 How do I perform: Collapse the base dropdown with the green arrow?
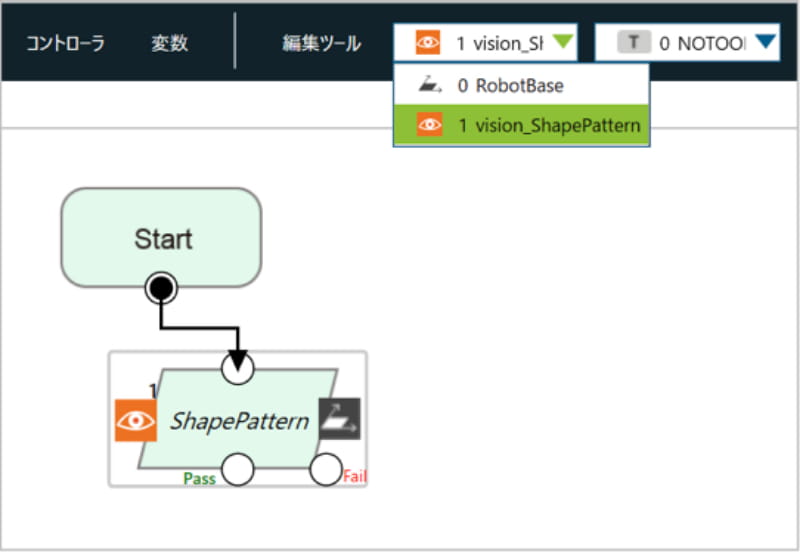(563, 42)
